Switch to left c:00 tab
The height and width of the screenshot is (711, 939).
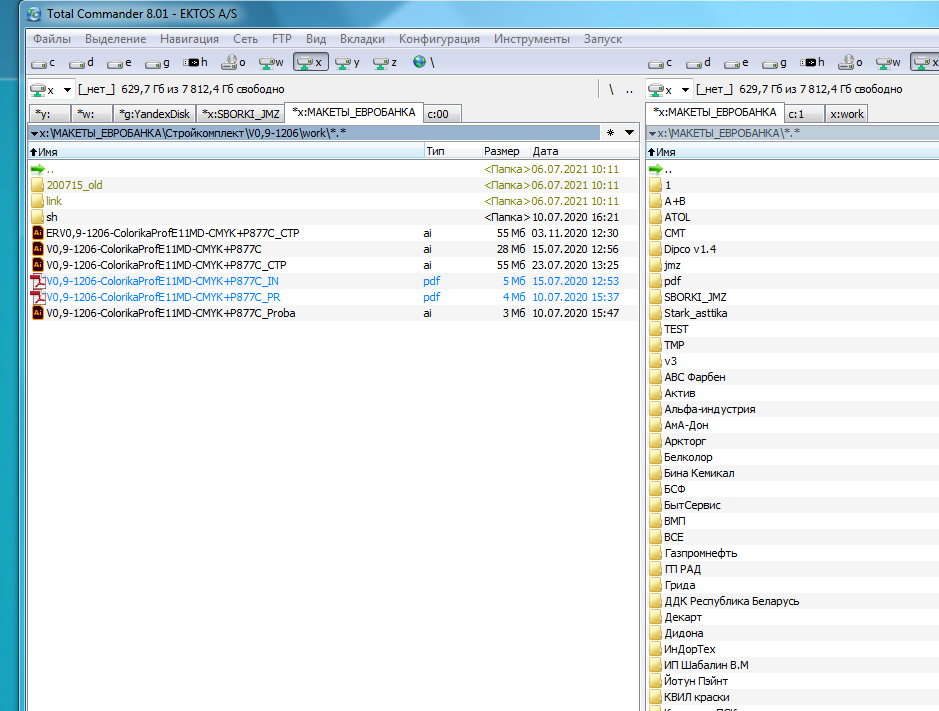pos(443,114)
